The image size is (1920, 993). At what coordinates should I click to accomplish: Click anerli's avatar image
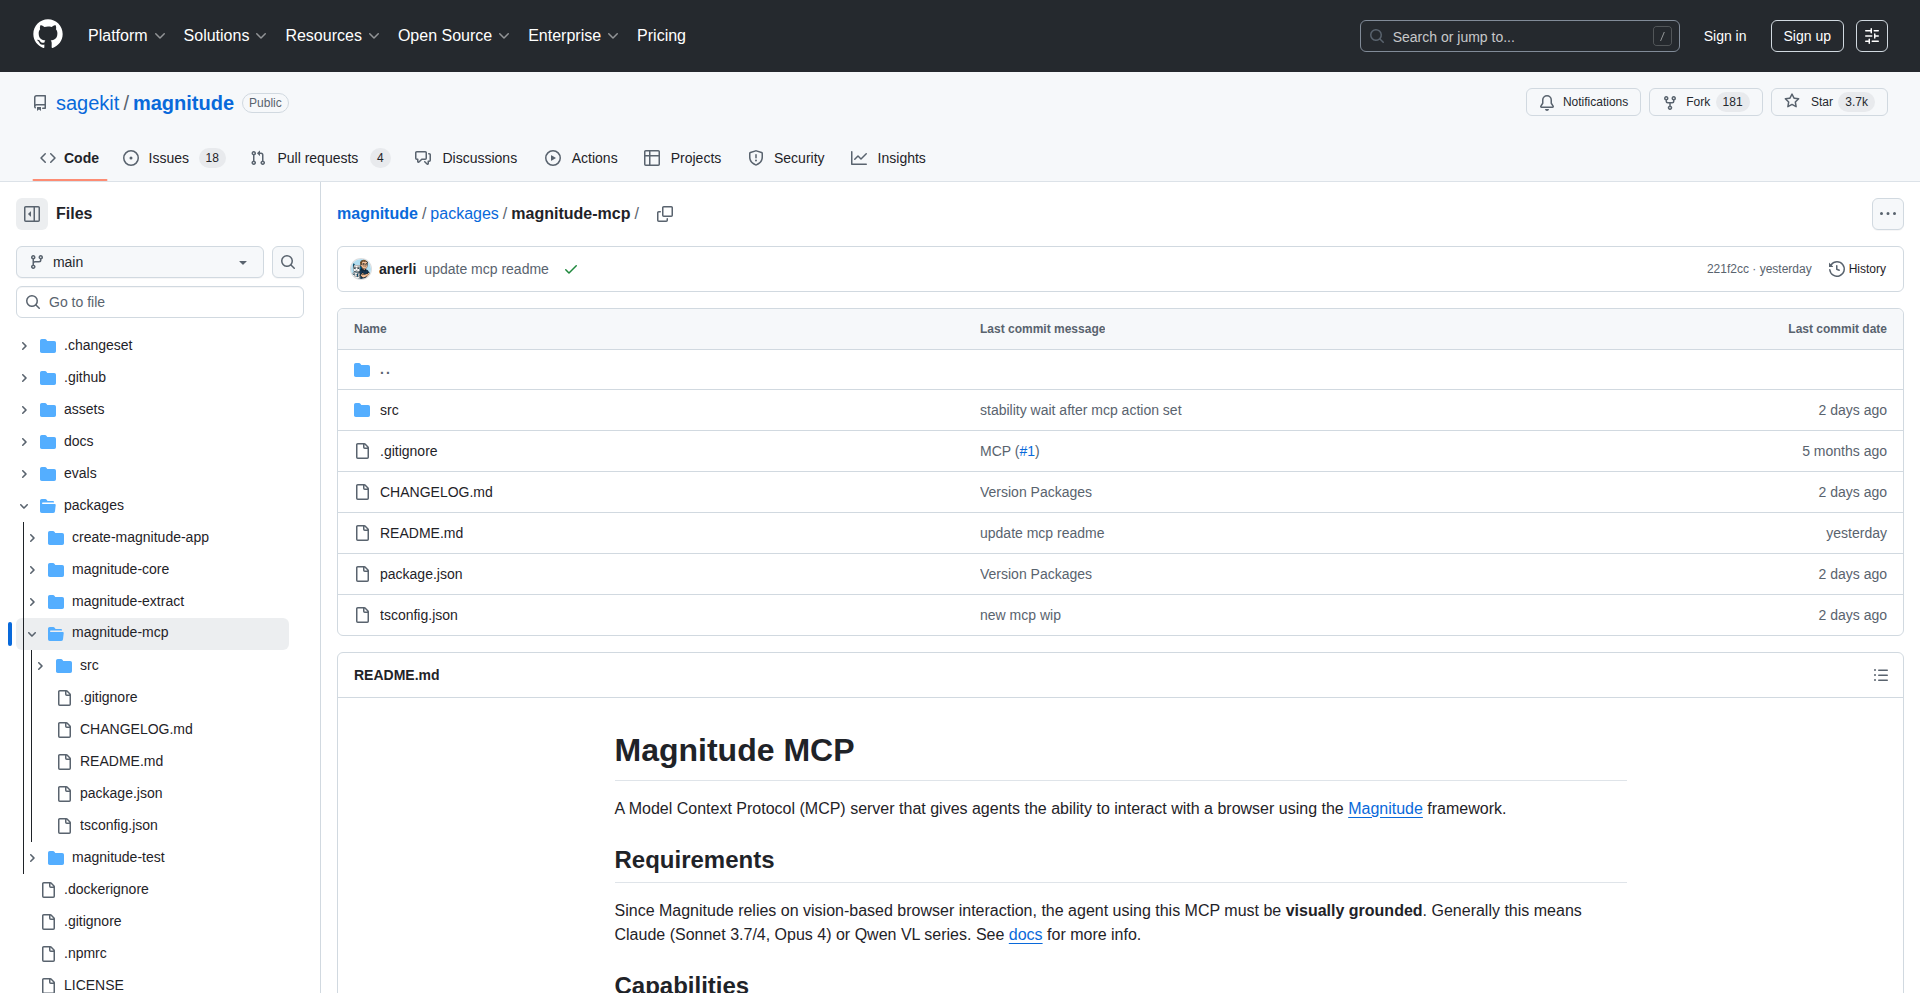pos(361,269)
